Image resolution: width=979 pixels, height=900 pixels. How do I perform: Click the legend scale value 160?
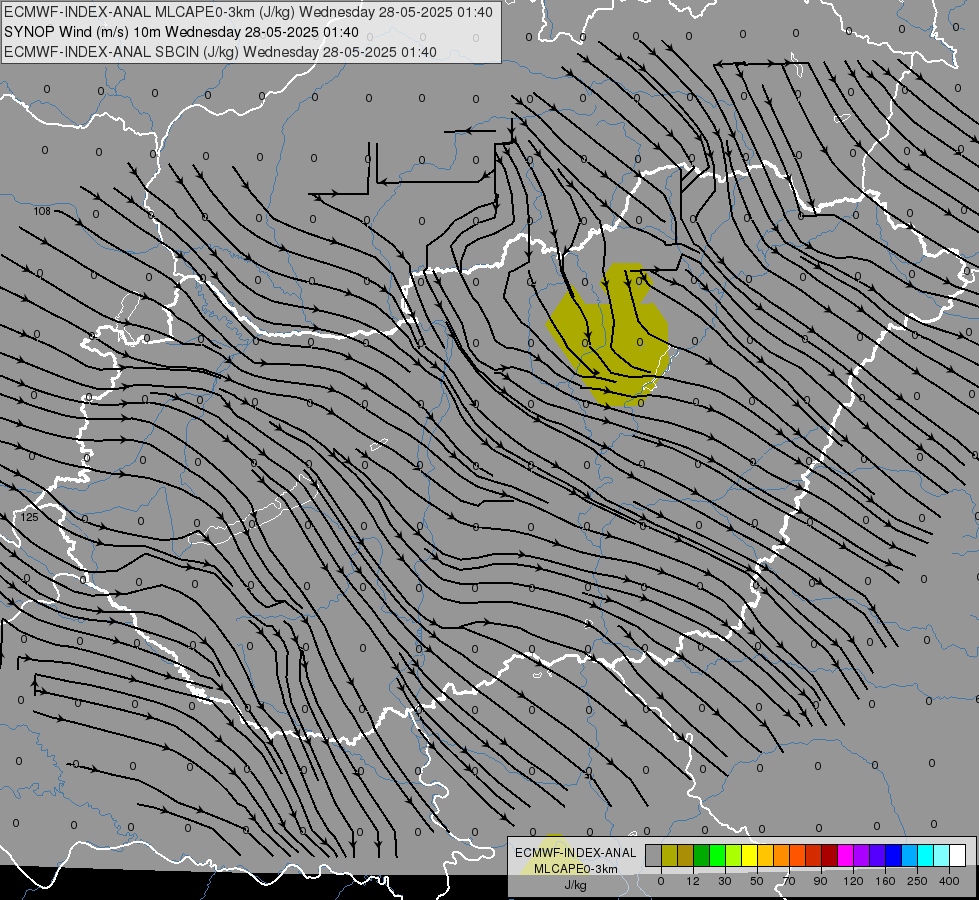[885, 881]
